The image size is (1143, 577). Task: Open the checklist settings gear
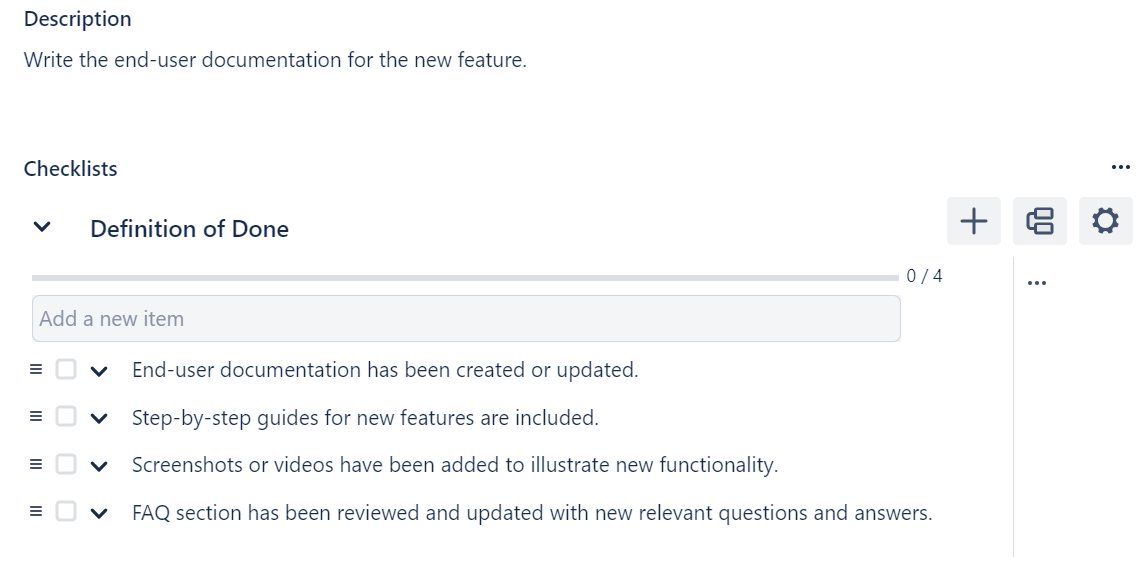1105,221
